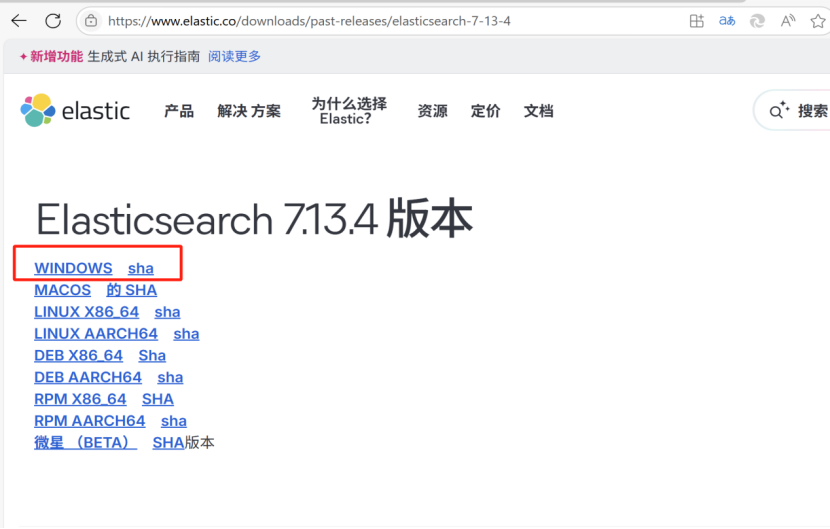Download the DEB X86_64 package
This screenshot has height=529, width=830.
coord(78,355)
